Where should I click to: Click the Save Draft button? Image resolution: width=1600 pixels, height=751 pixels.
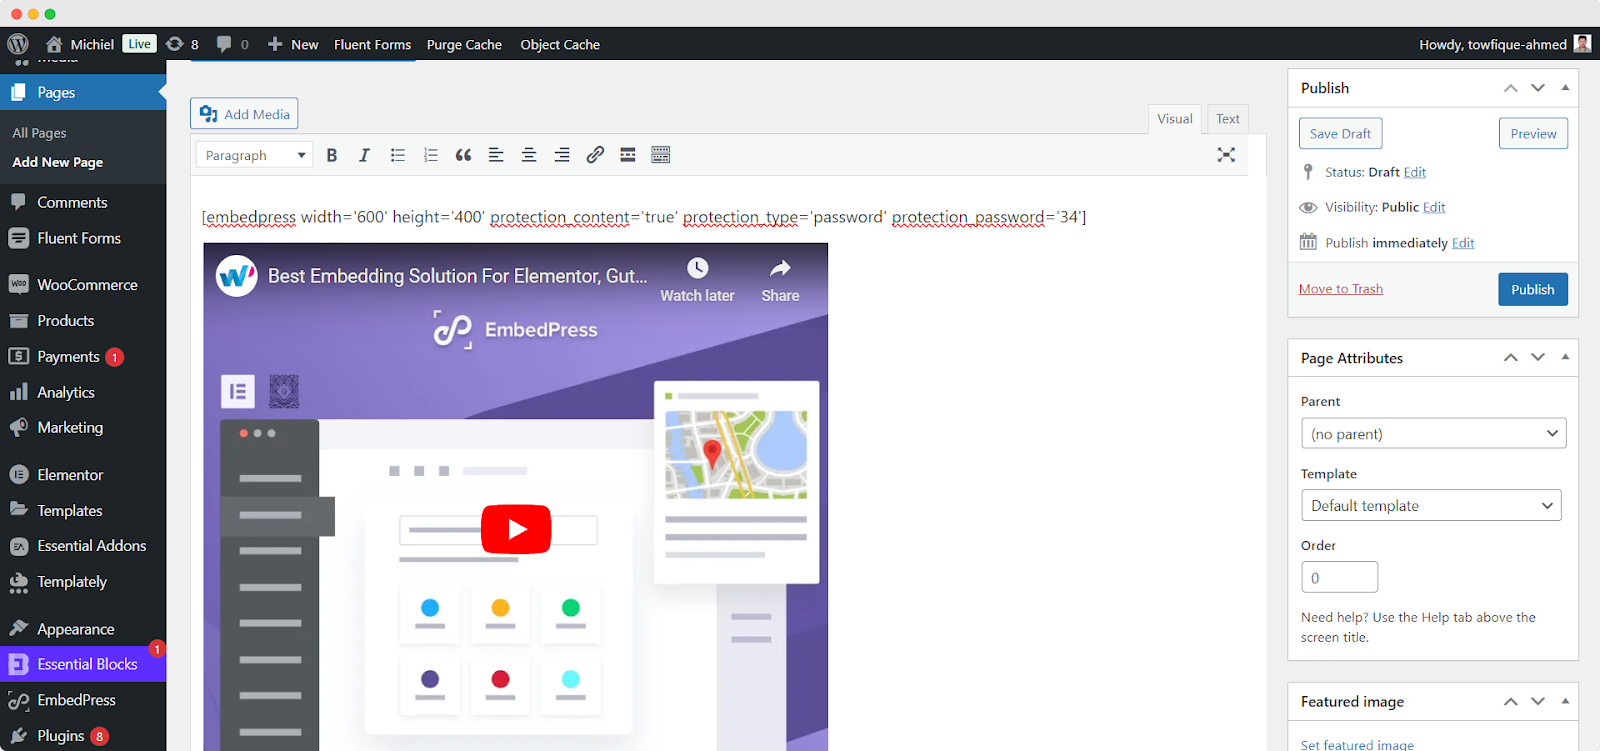pyautogui.click(x=1340, y=133)
